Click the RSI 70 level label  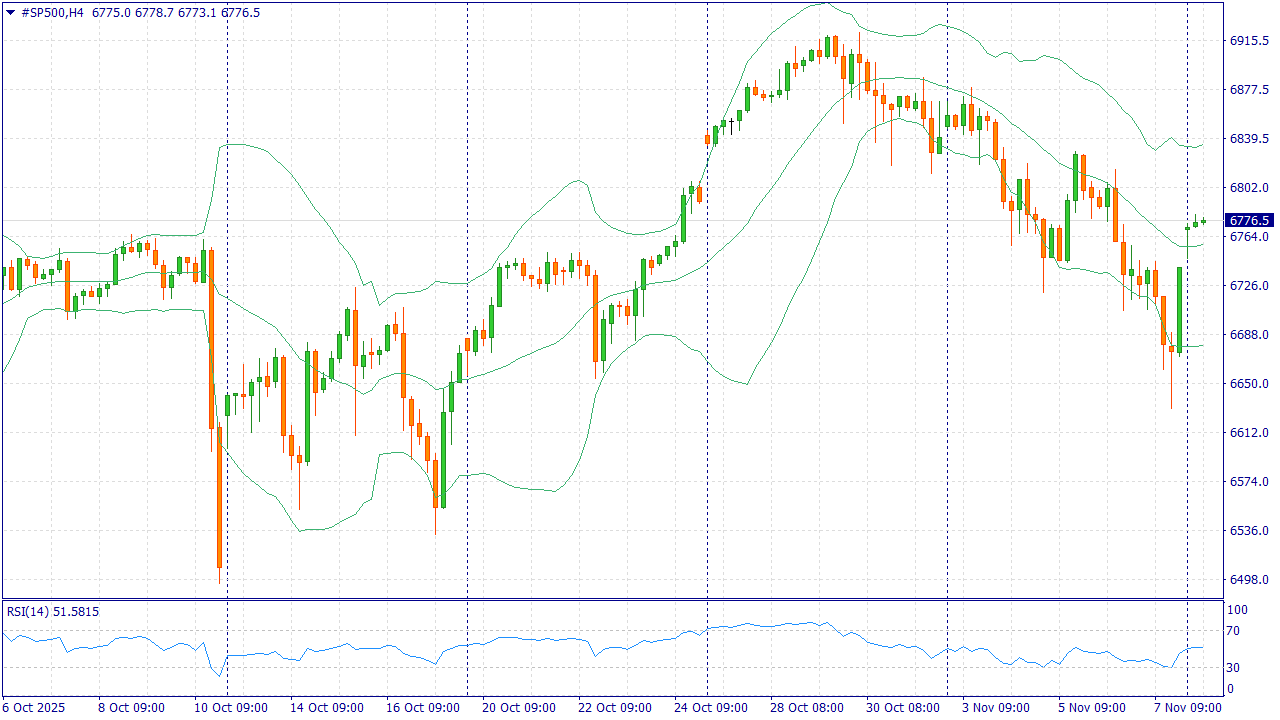[1233, 631]
